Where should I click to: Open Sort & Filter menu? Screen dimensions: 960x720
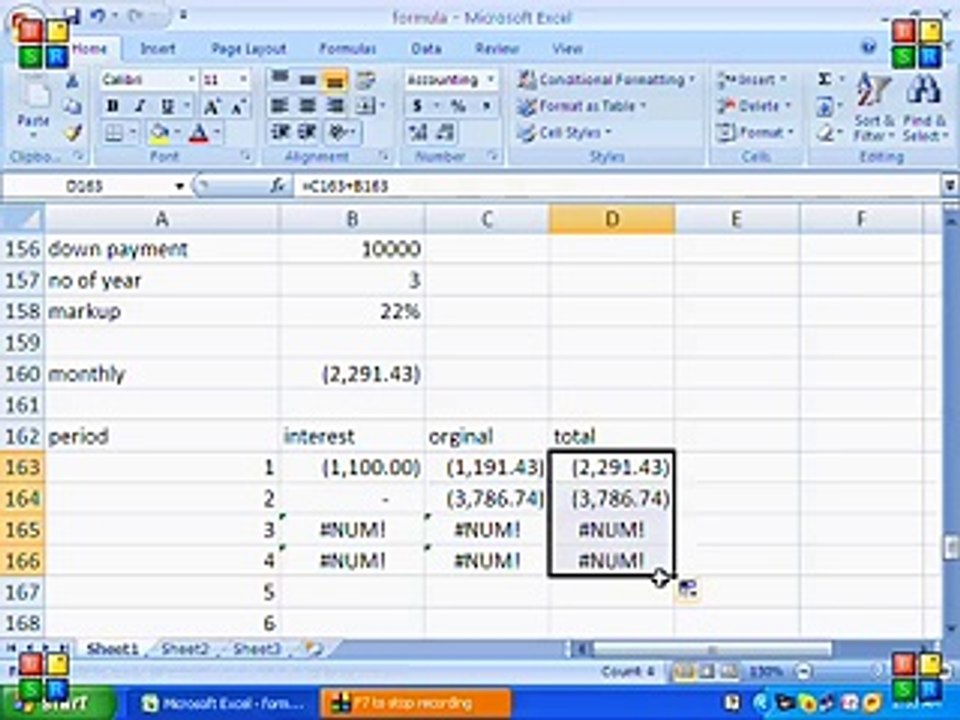coord(874,107)
